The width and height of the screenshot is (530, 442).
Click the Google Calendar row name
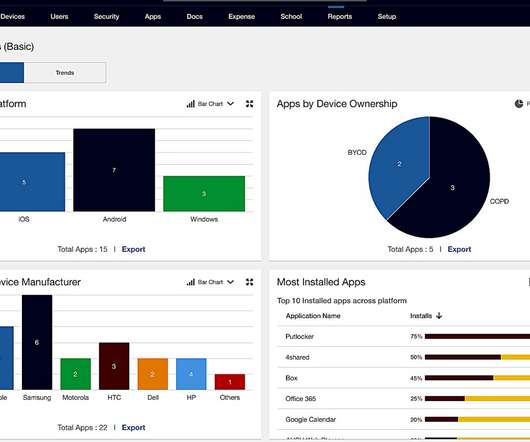pos(311,420)
